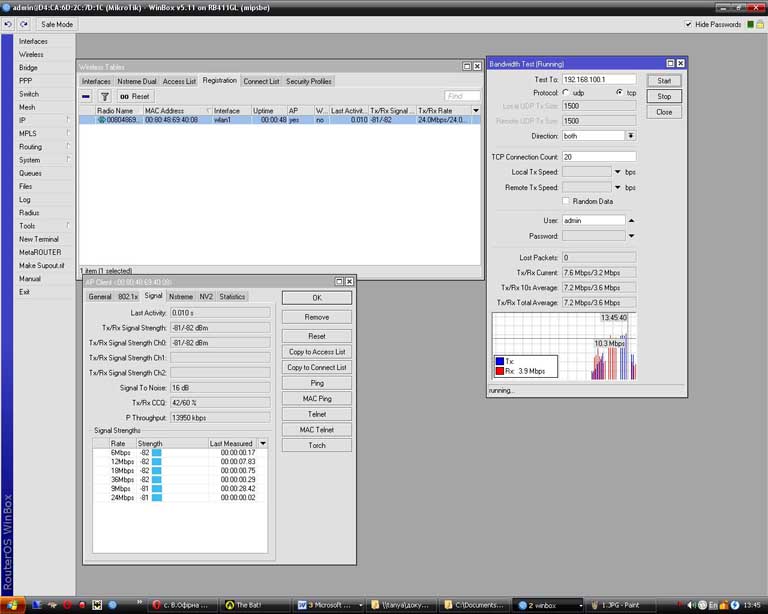Image resolution: width=768 pixels, height=614 pixels.
Task: Click the undo arrow in WinBox toolbar
Action: tap(8, 24)
